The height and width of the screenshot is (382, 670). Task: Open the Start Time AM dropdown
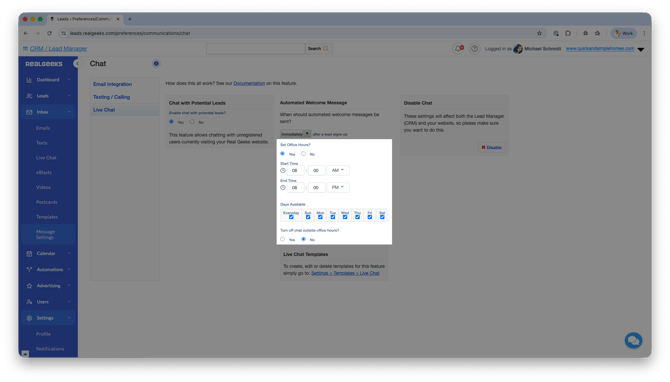pos(338,170)
